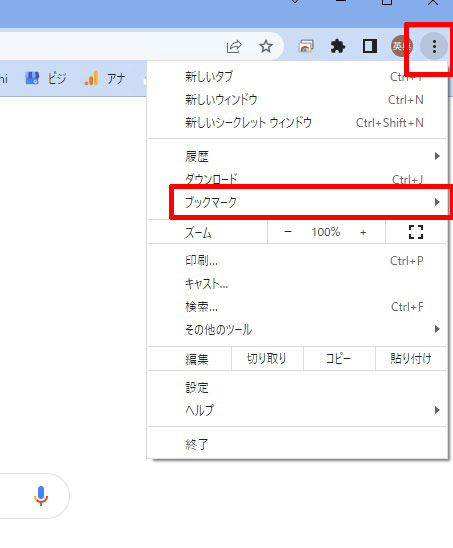453x548 pixels.
Task: Choose 検索... from the menu
Action: [x=297, y=307]
